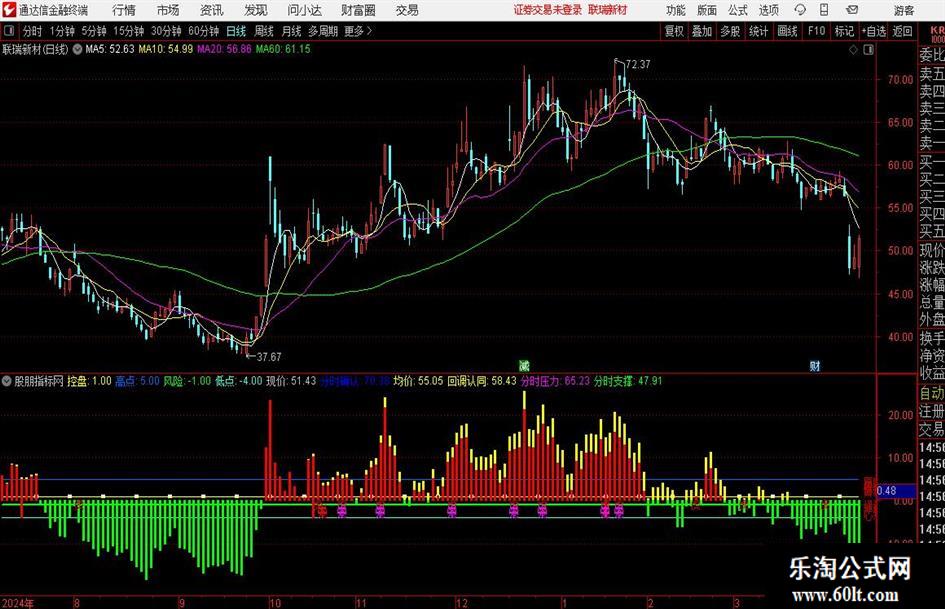Click the MA60: 61.15 value
The image size is (945, 609).
(283, 49)
